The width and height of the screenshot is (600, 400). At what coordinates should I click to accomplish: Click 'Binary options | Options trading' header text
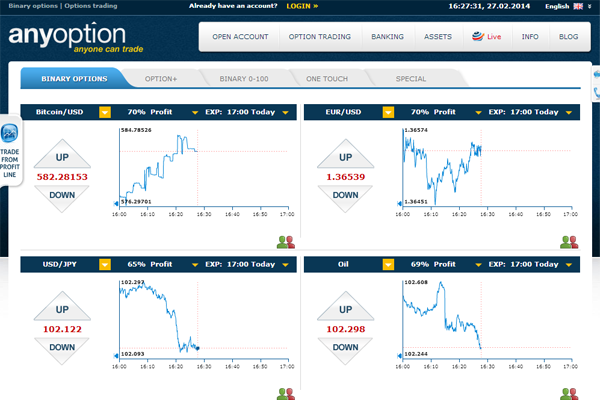coord(63,6)
